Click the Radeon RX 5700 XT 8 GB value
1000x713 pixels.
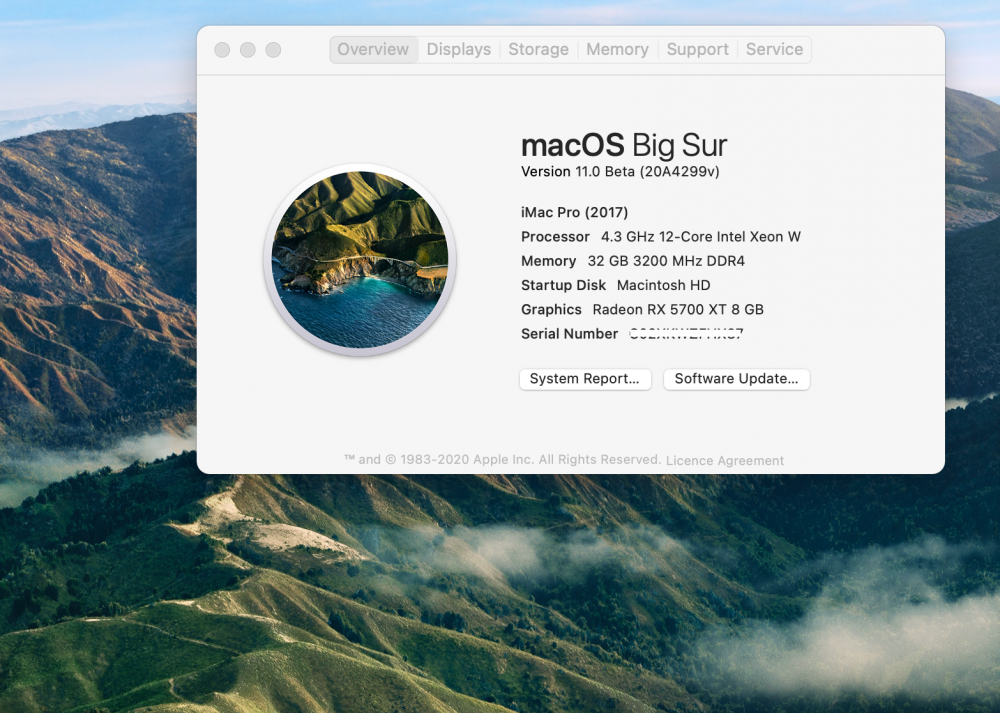[678, 309]
